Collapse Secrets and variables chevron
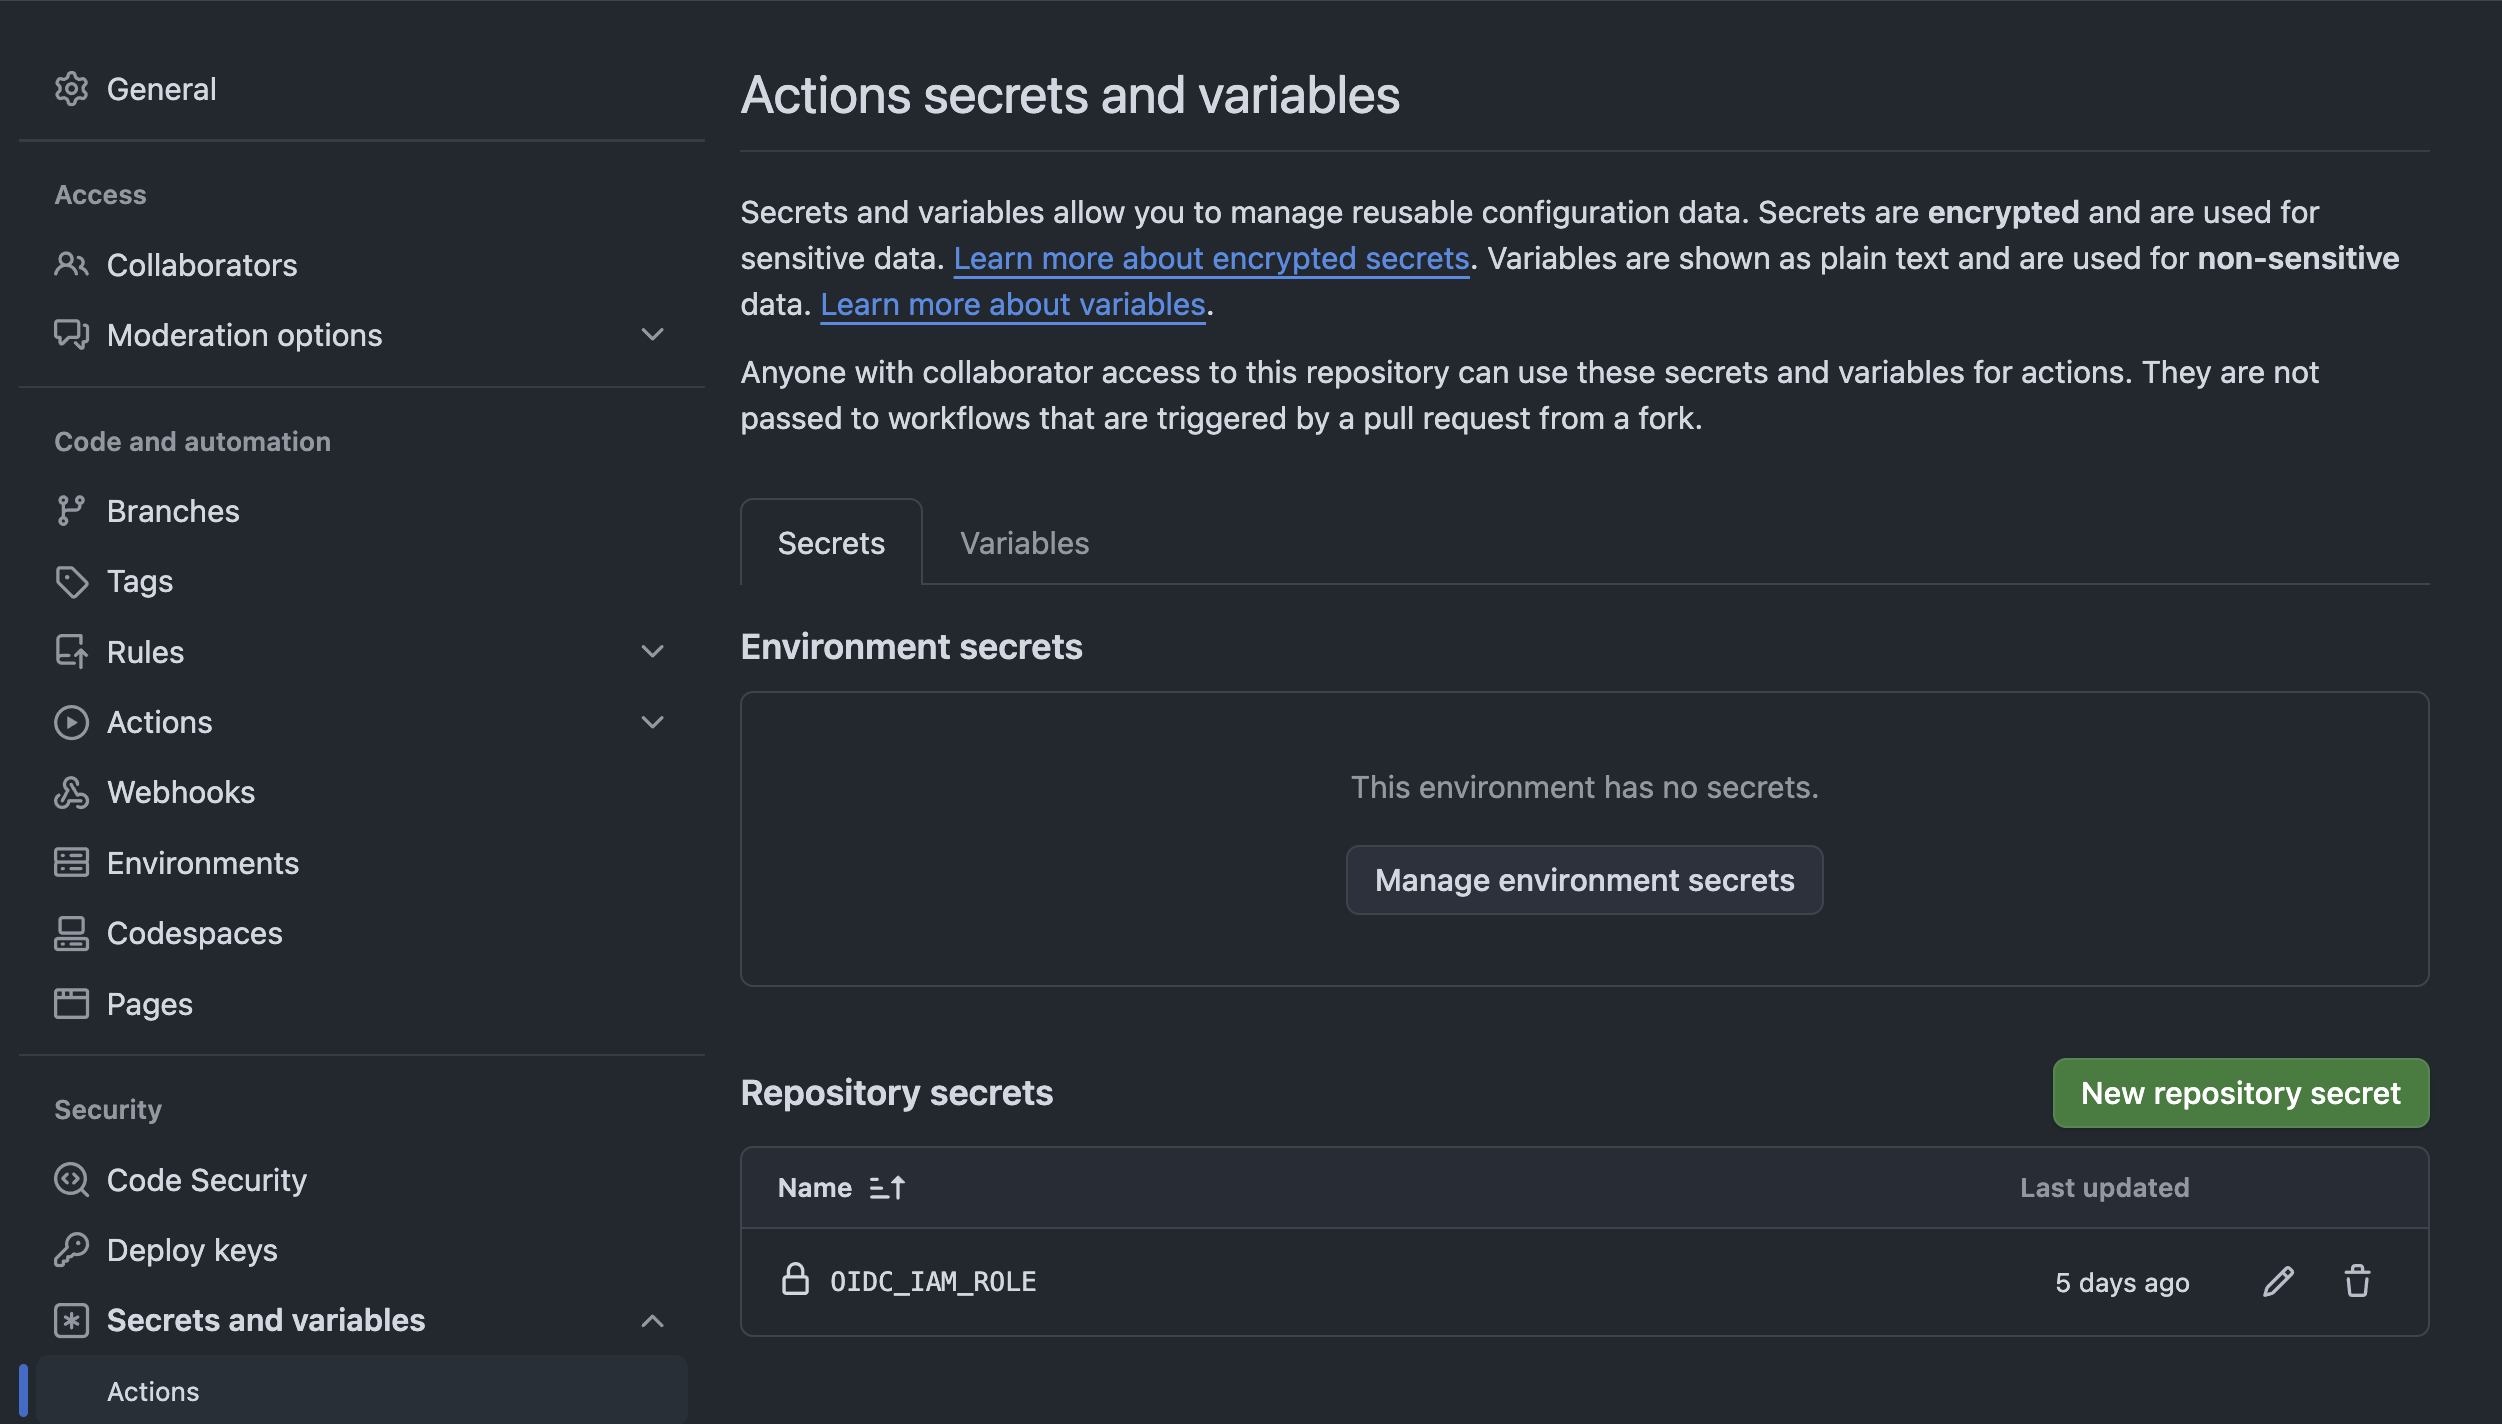This screenshot has height=1424, width=2502. coord(652,1320)
